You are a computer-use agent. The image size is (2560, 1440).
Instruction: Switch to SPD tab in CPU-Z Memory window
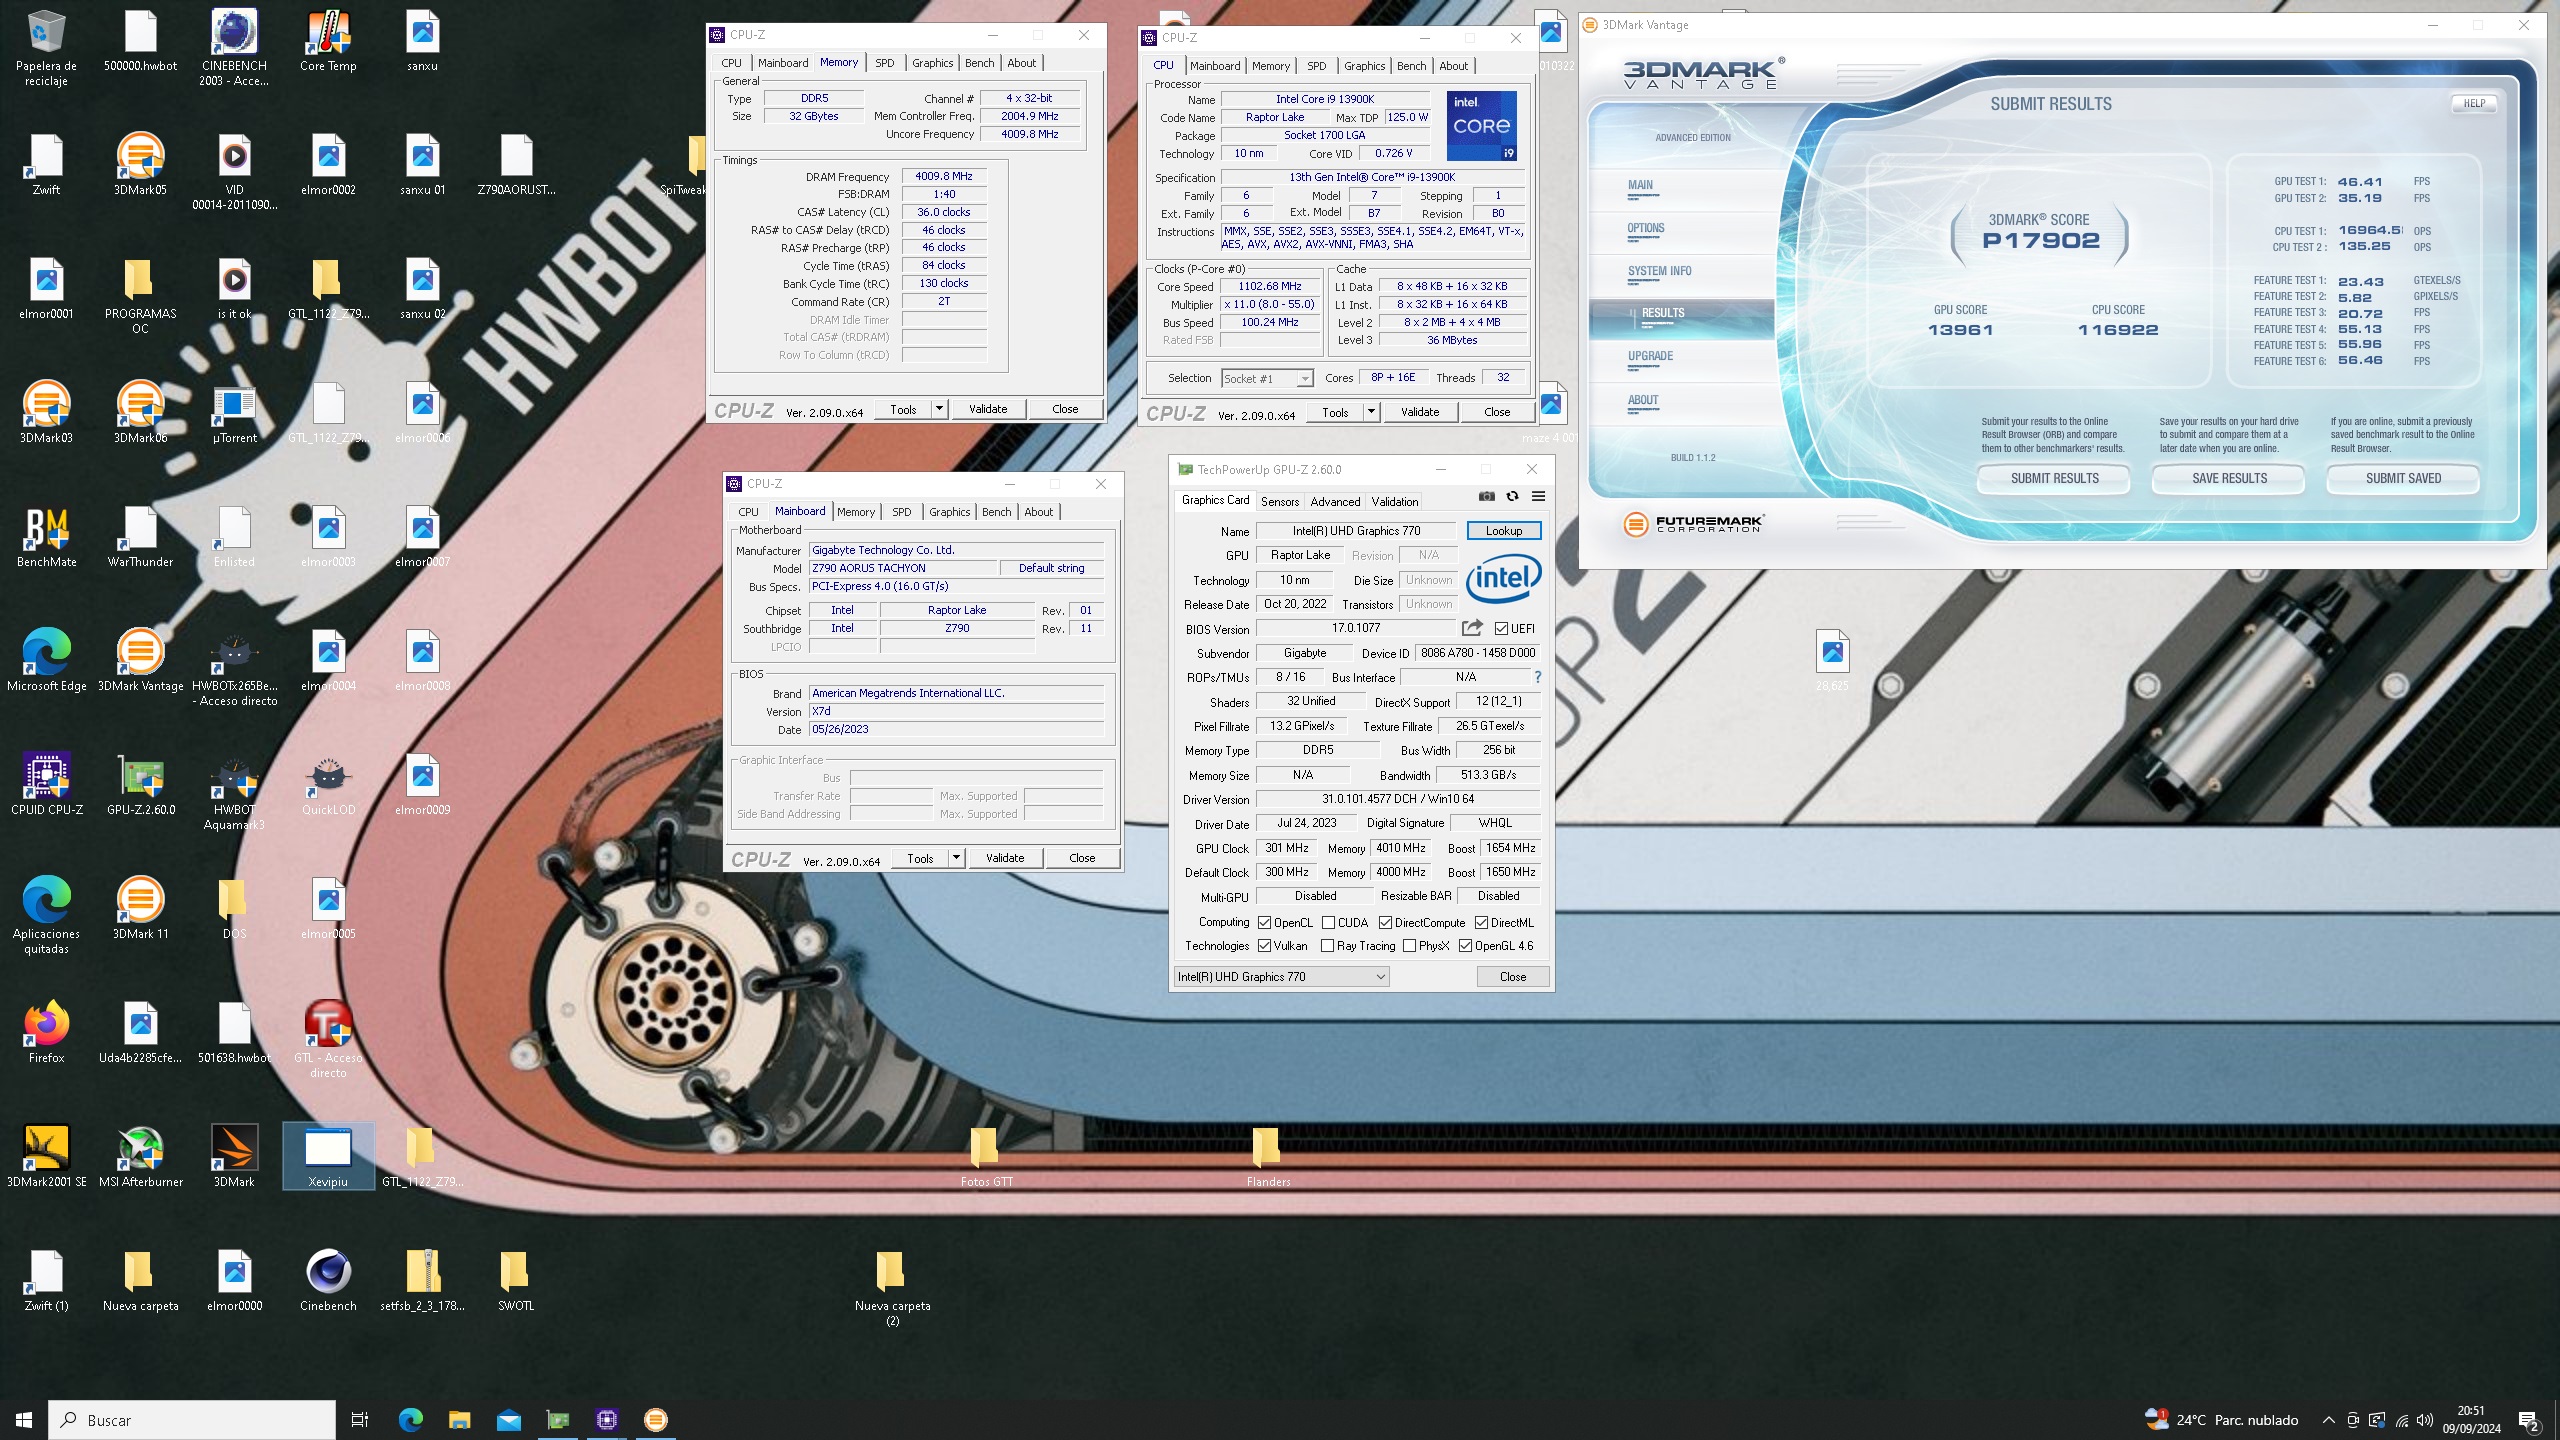(884, 63)
